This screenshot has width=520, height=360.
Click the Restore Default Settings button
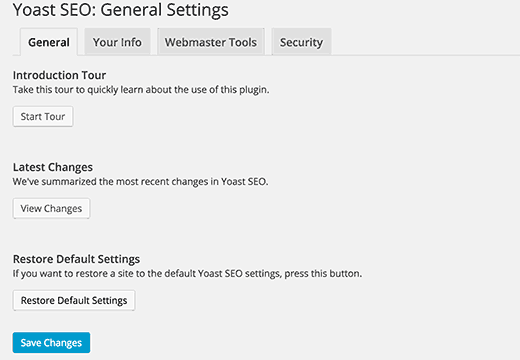74,300
